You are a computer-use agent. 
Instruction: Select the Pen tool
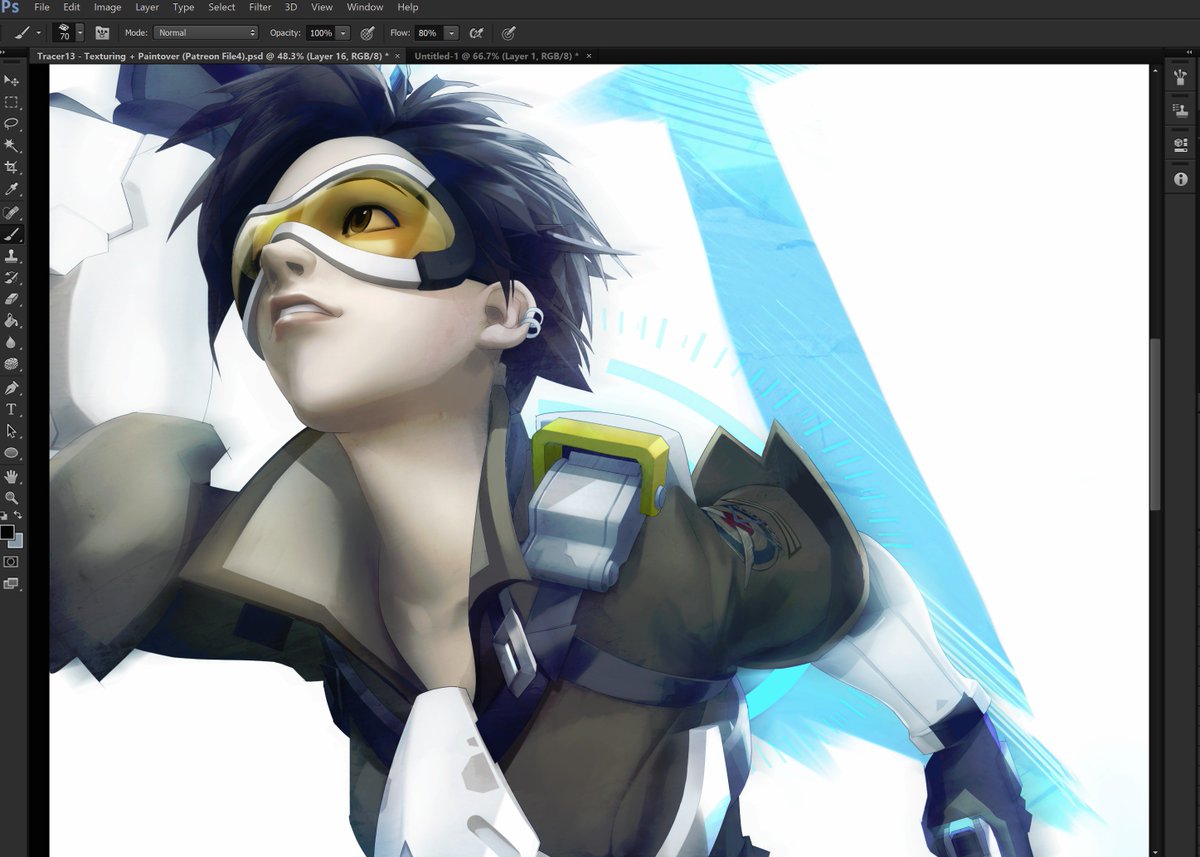12,388
